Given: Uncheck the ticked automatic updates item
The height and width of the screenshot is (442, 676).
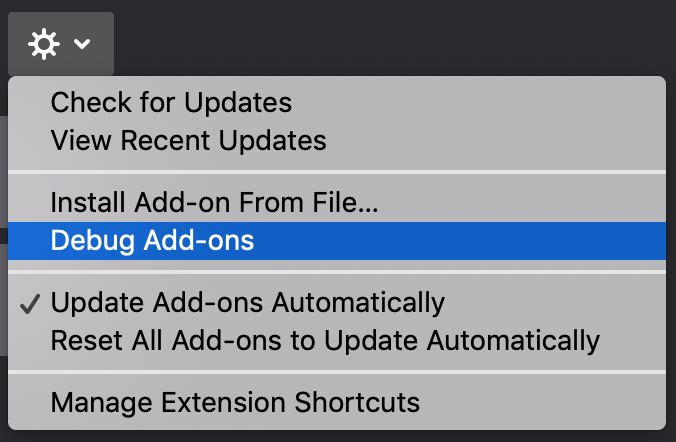Looking at the screenshot, I should (337, 303).
